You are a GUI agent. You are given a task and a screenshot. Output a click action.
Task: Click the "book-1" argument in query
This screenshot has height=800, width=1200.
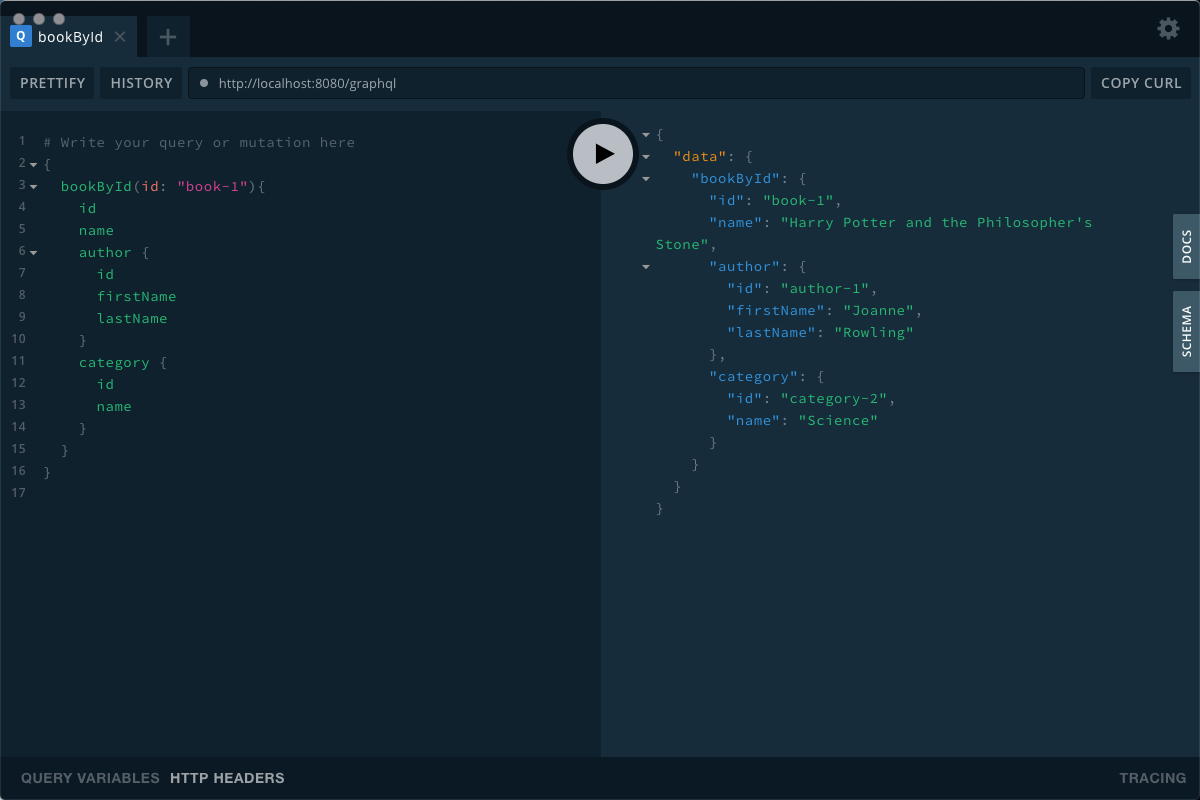(x=211, y=186)
